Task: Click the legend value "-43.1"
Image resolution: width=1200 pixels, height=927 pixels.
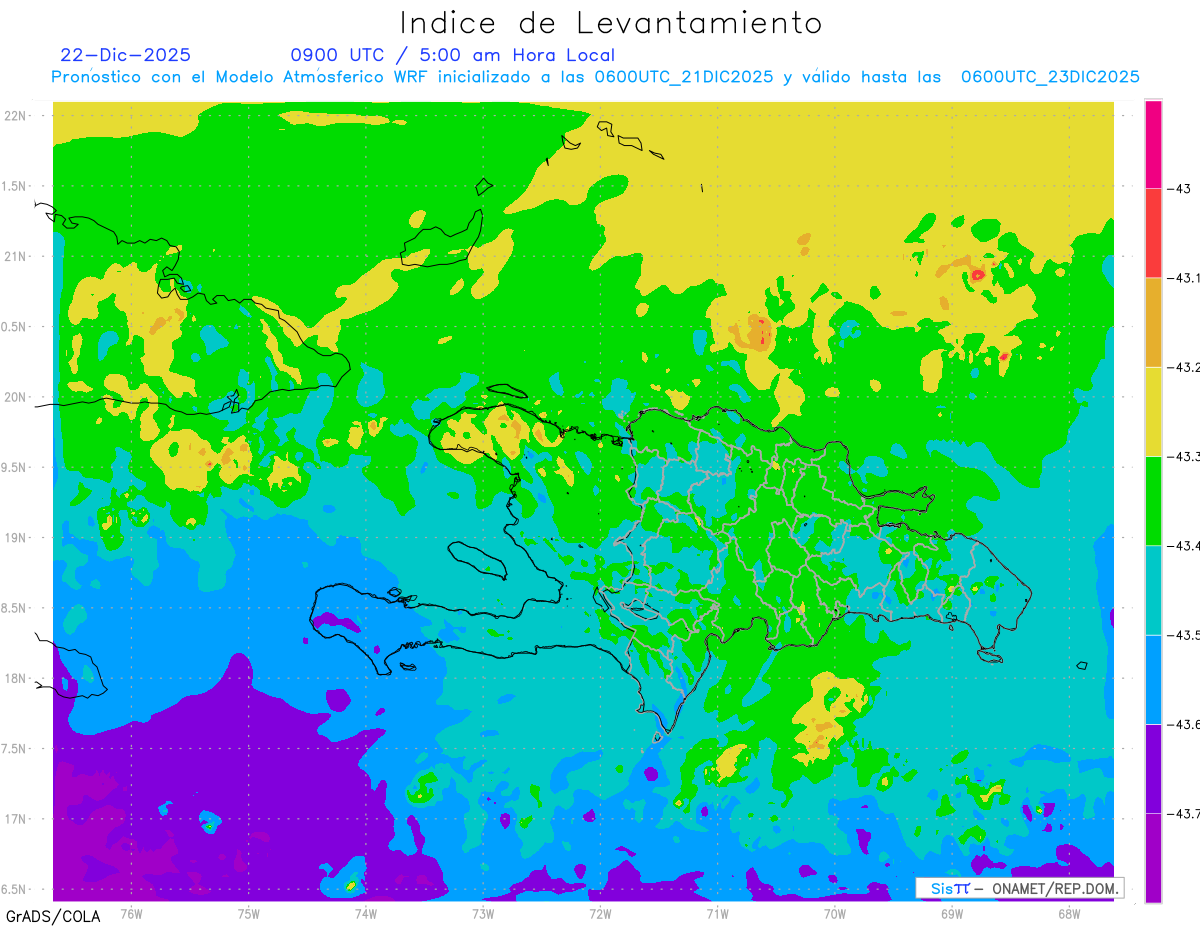Action: click(1183, 278)
